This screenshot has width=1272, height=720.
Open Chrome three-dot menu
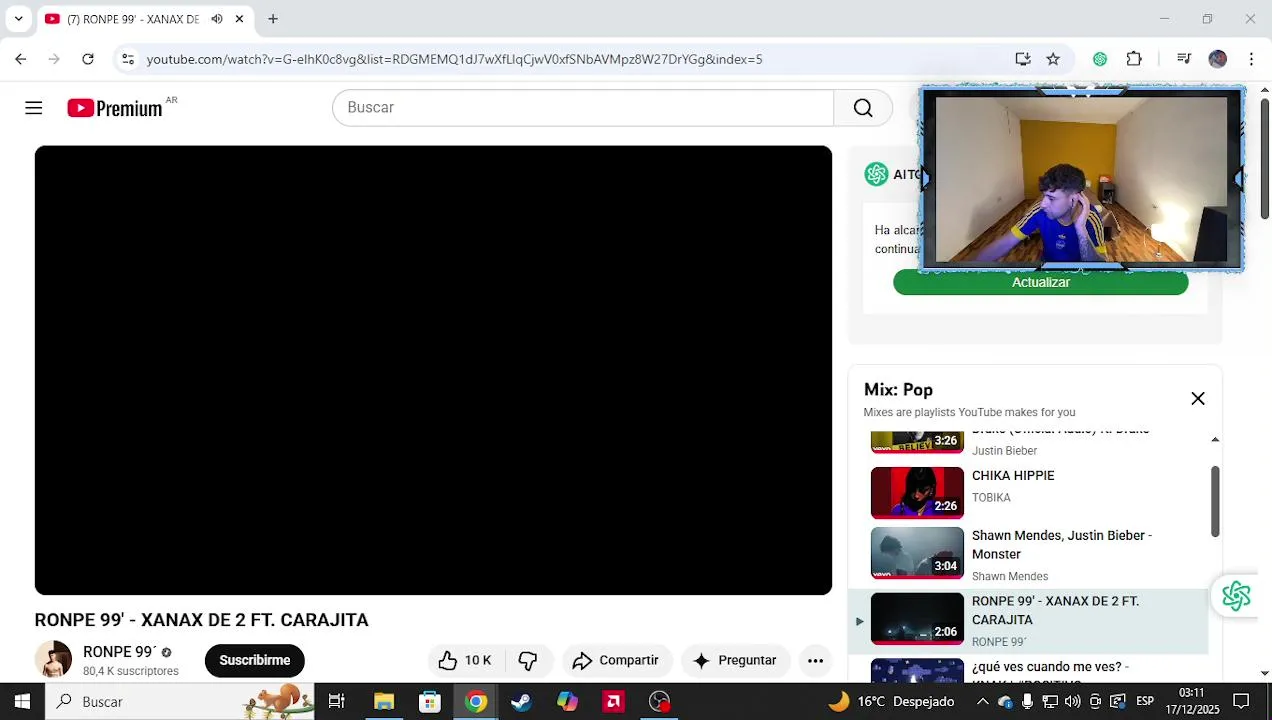click(1251, 59)
